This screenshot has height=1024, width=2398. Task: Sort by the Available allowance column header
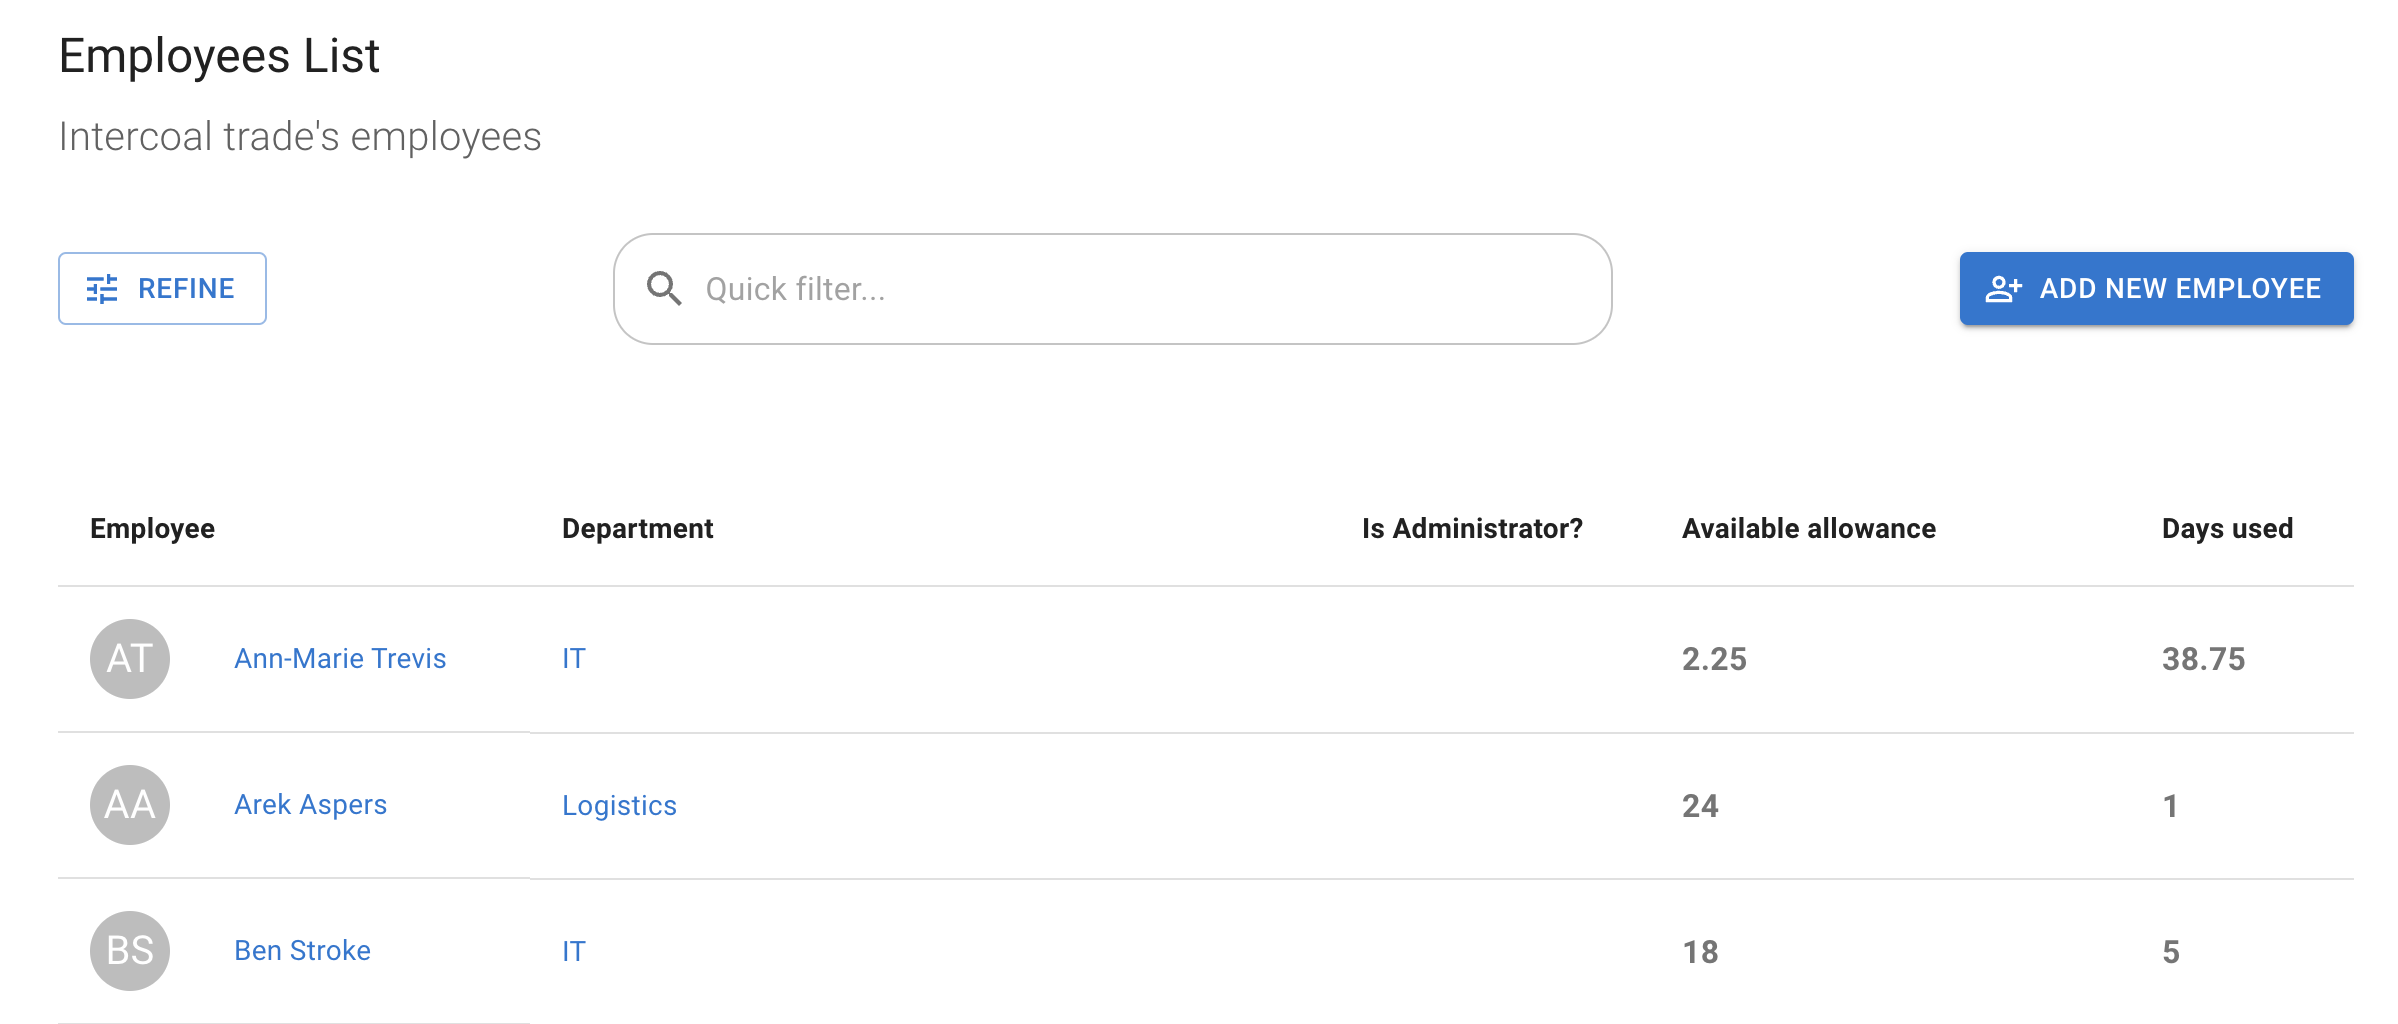[1808, 528]
